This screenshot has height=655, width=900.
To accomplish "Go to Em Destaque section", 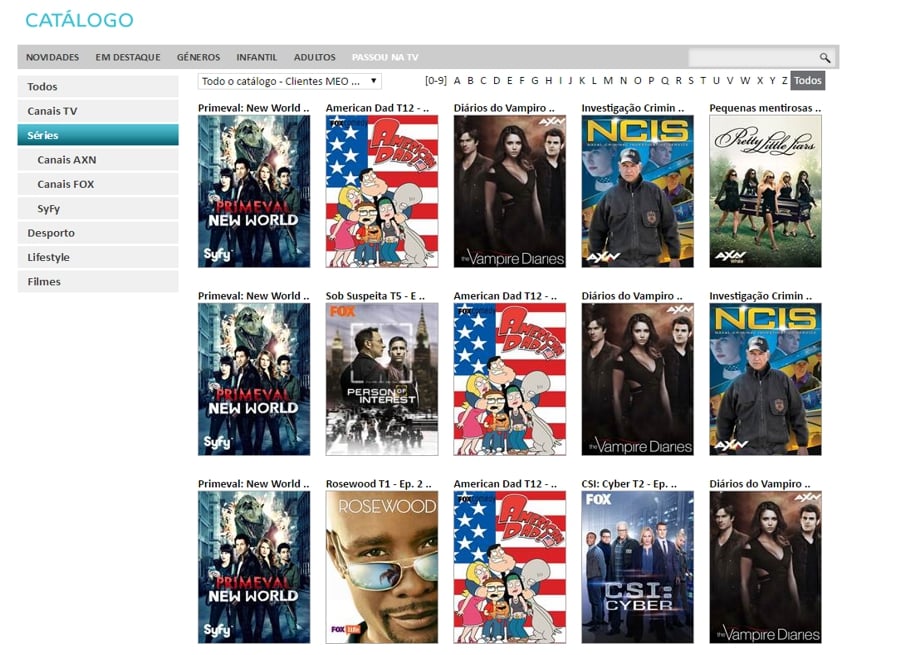I will tap(127, 57).
